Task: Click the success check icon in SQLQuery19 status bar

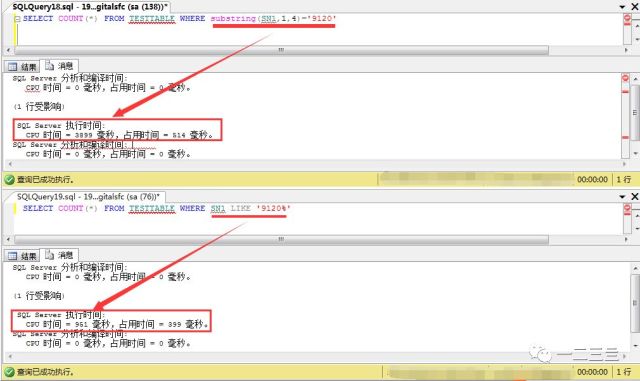Action: (x=9, y=372)
